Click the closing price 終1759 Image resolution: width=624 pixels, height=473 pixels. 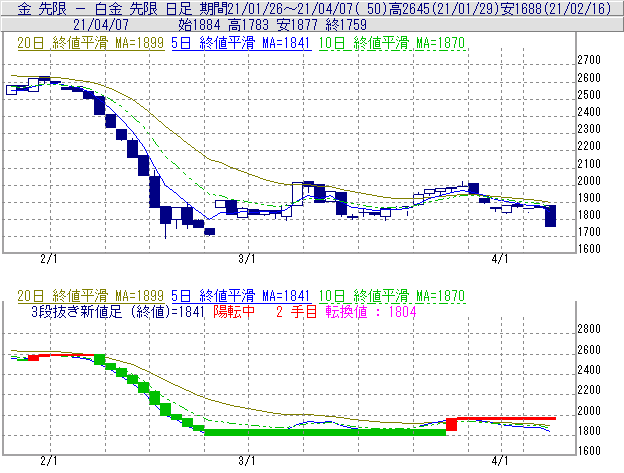pyautogui.click(x=346, y=25)
